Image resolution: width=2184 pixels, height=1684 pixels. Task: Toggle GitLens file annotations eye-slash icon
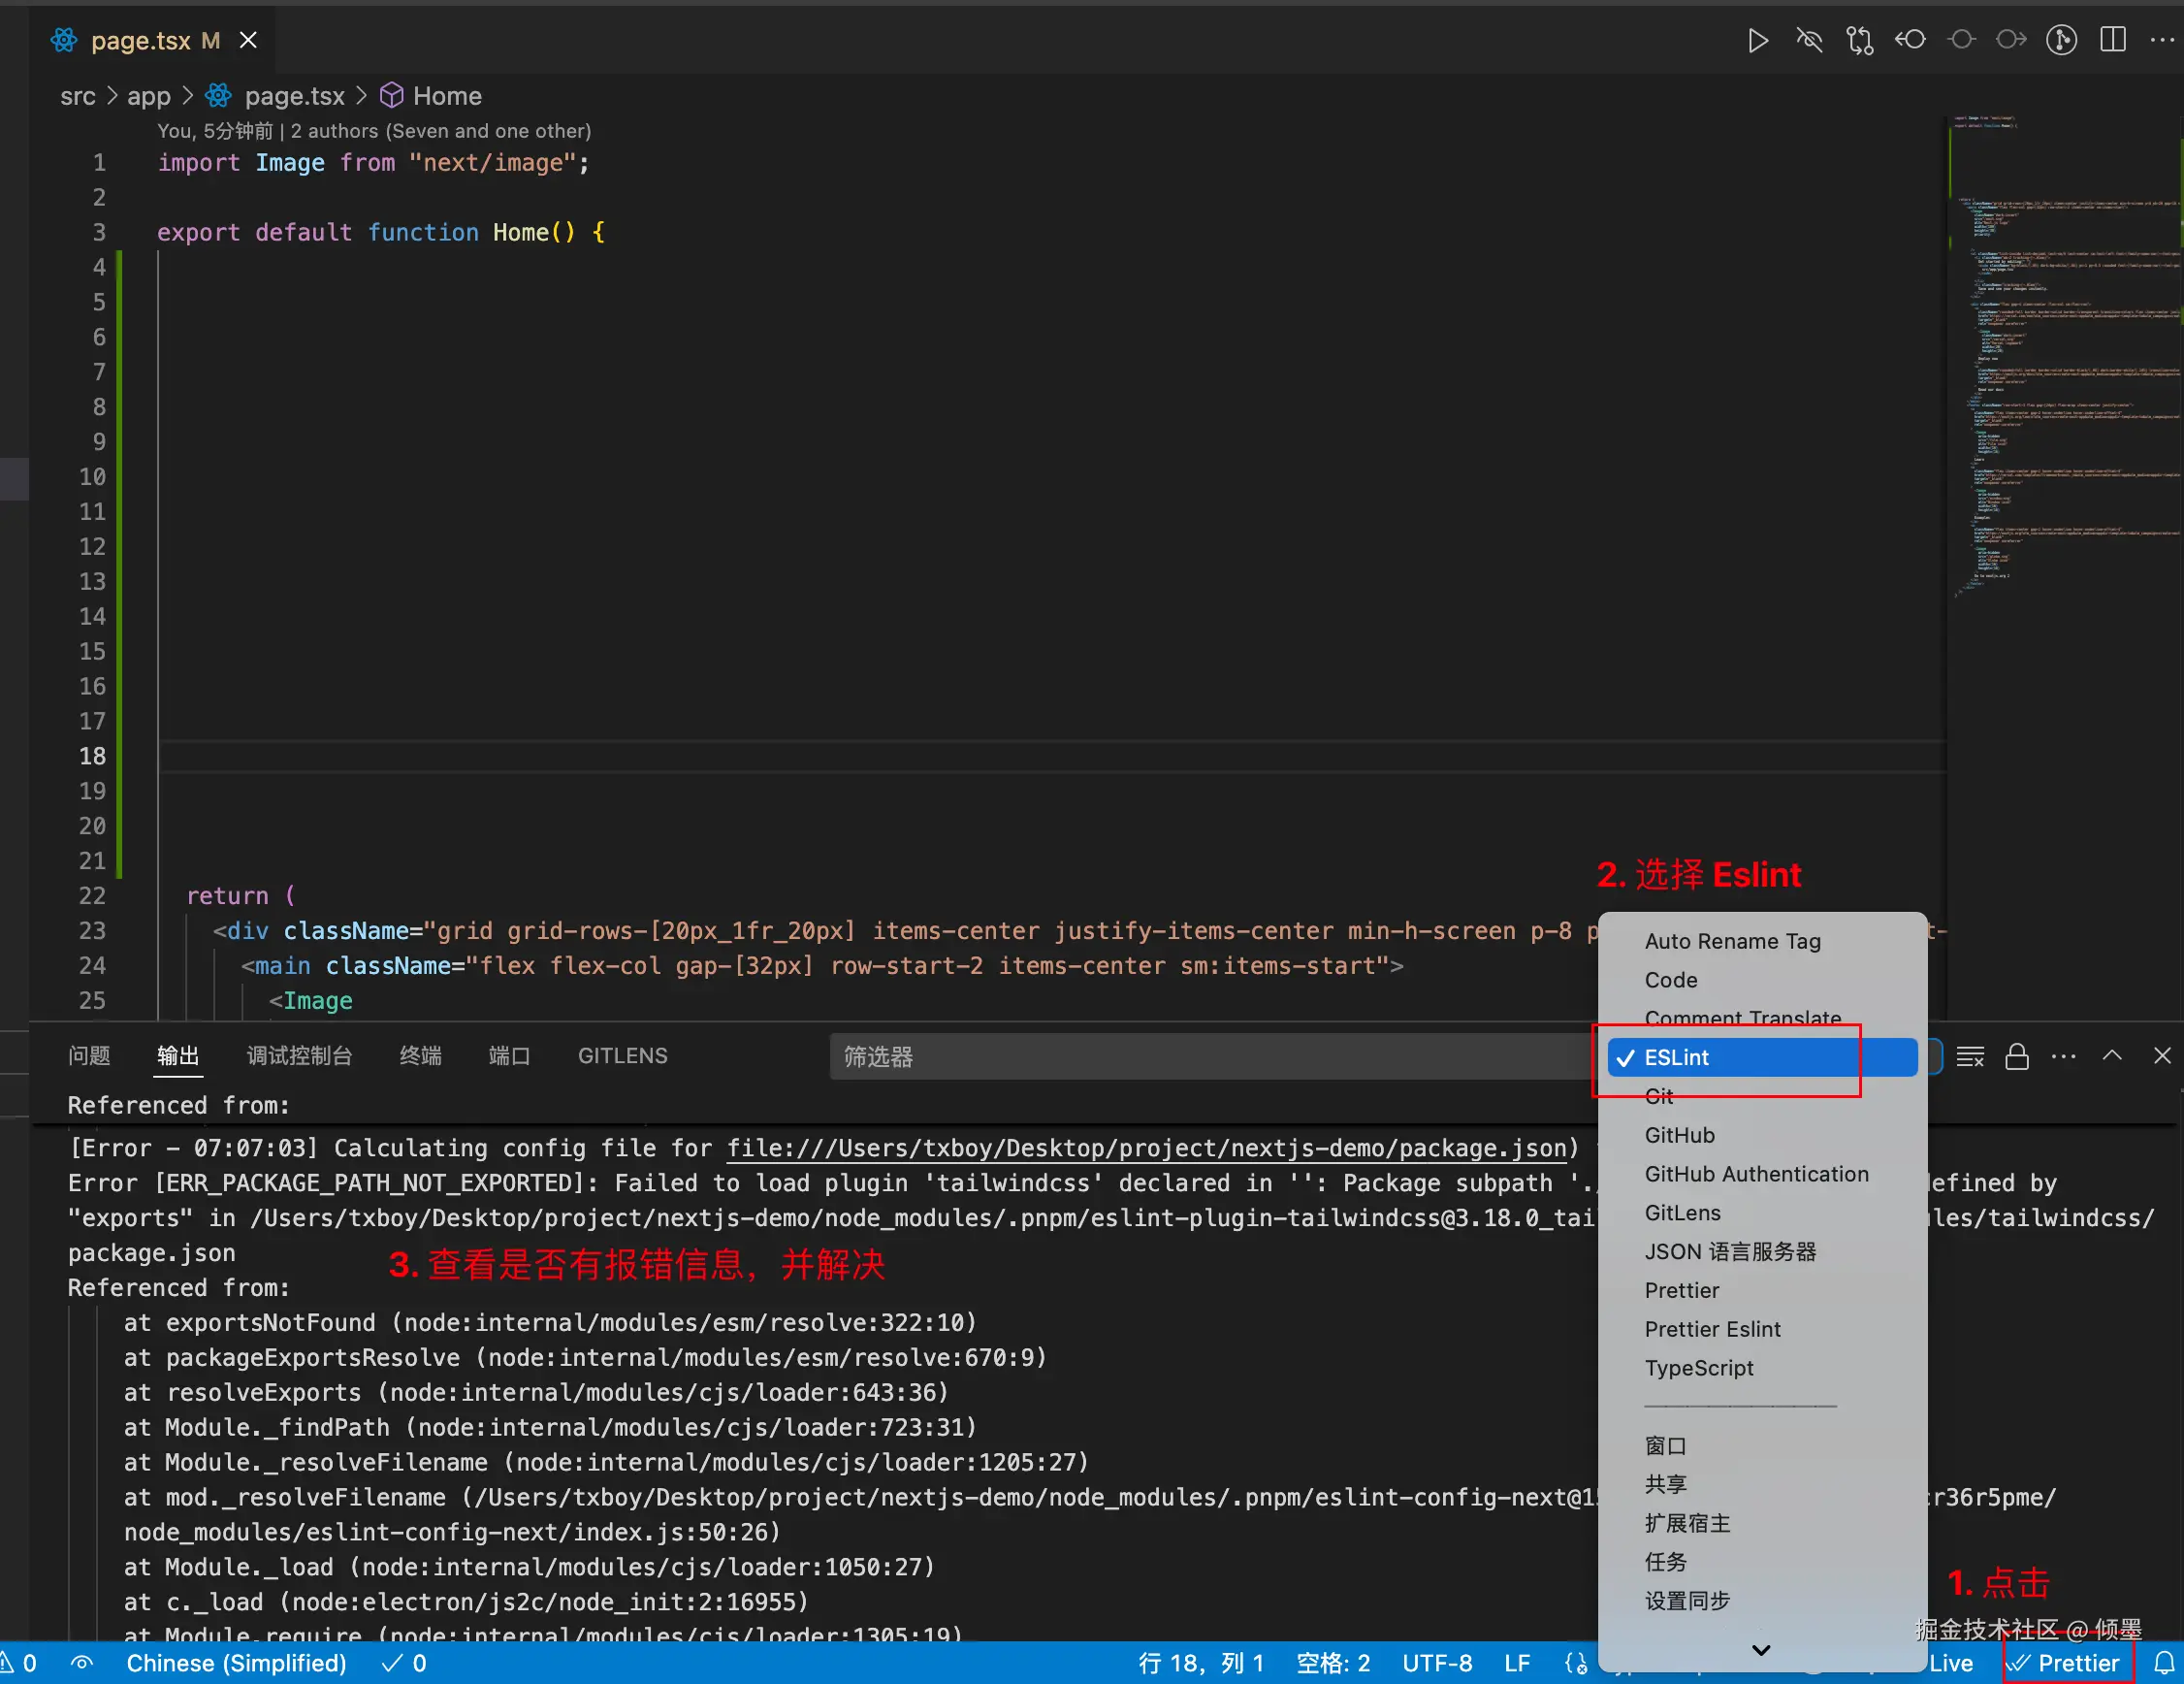[1809, 40]
